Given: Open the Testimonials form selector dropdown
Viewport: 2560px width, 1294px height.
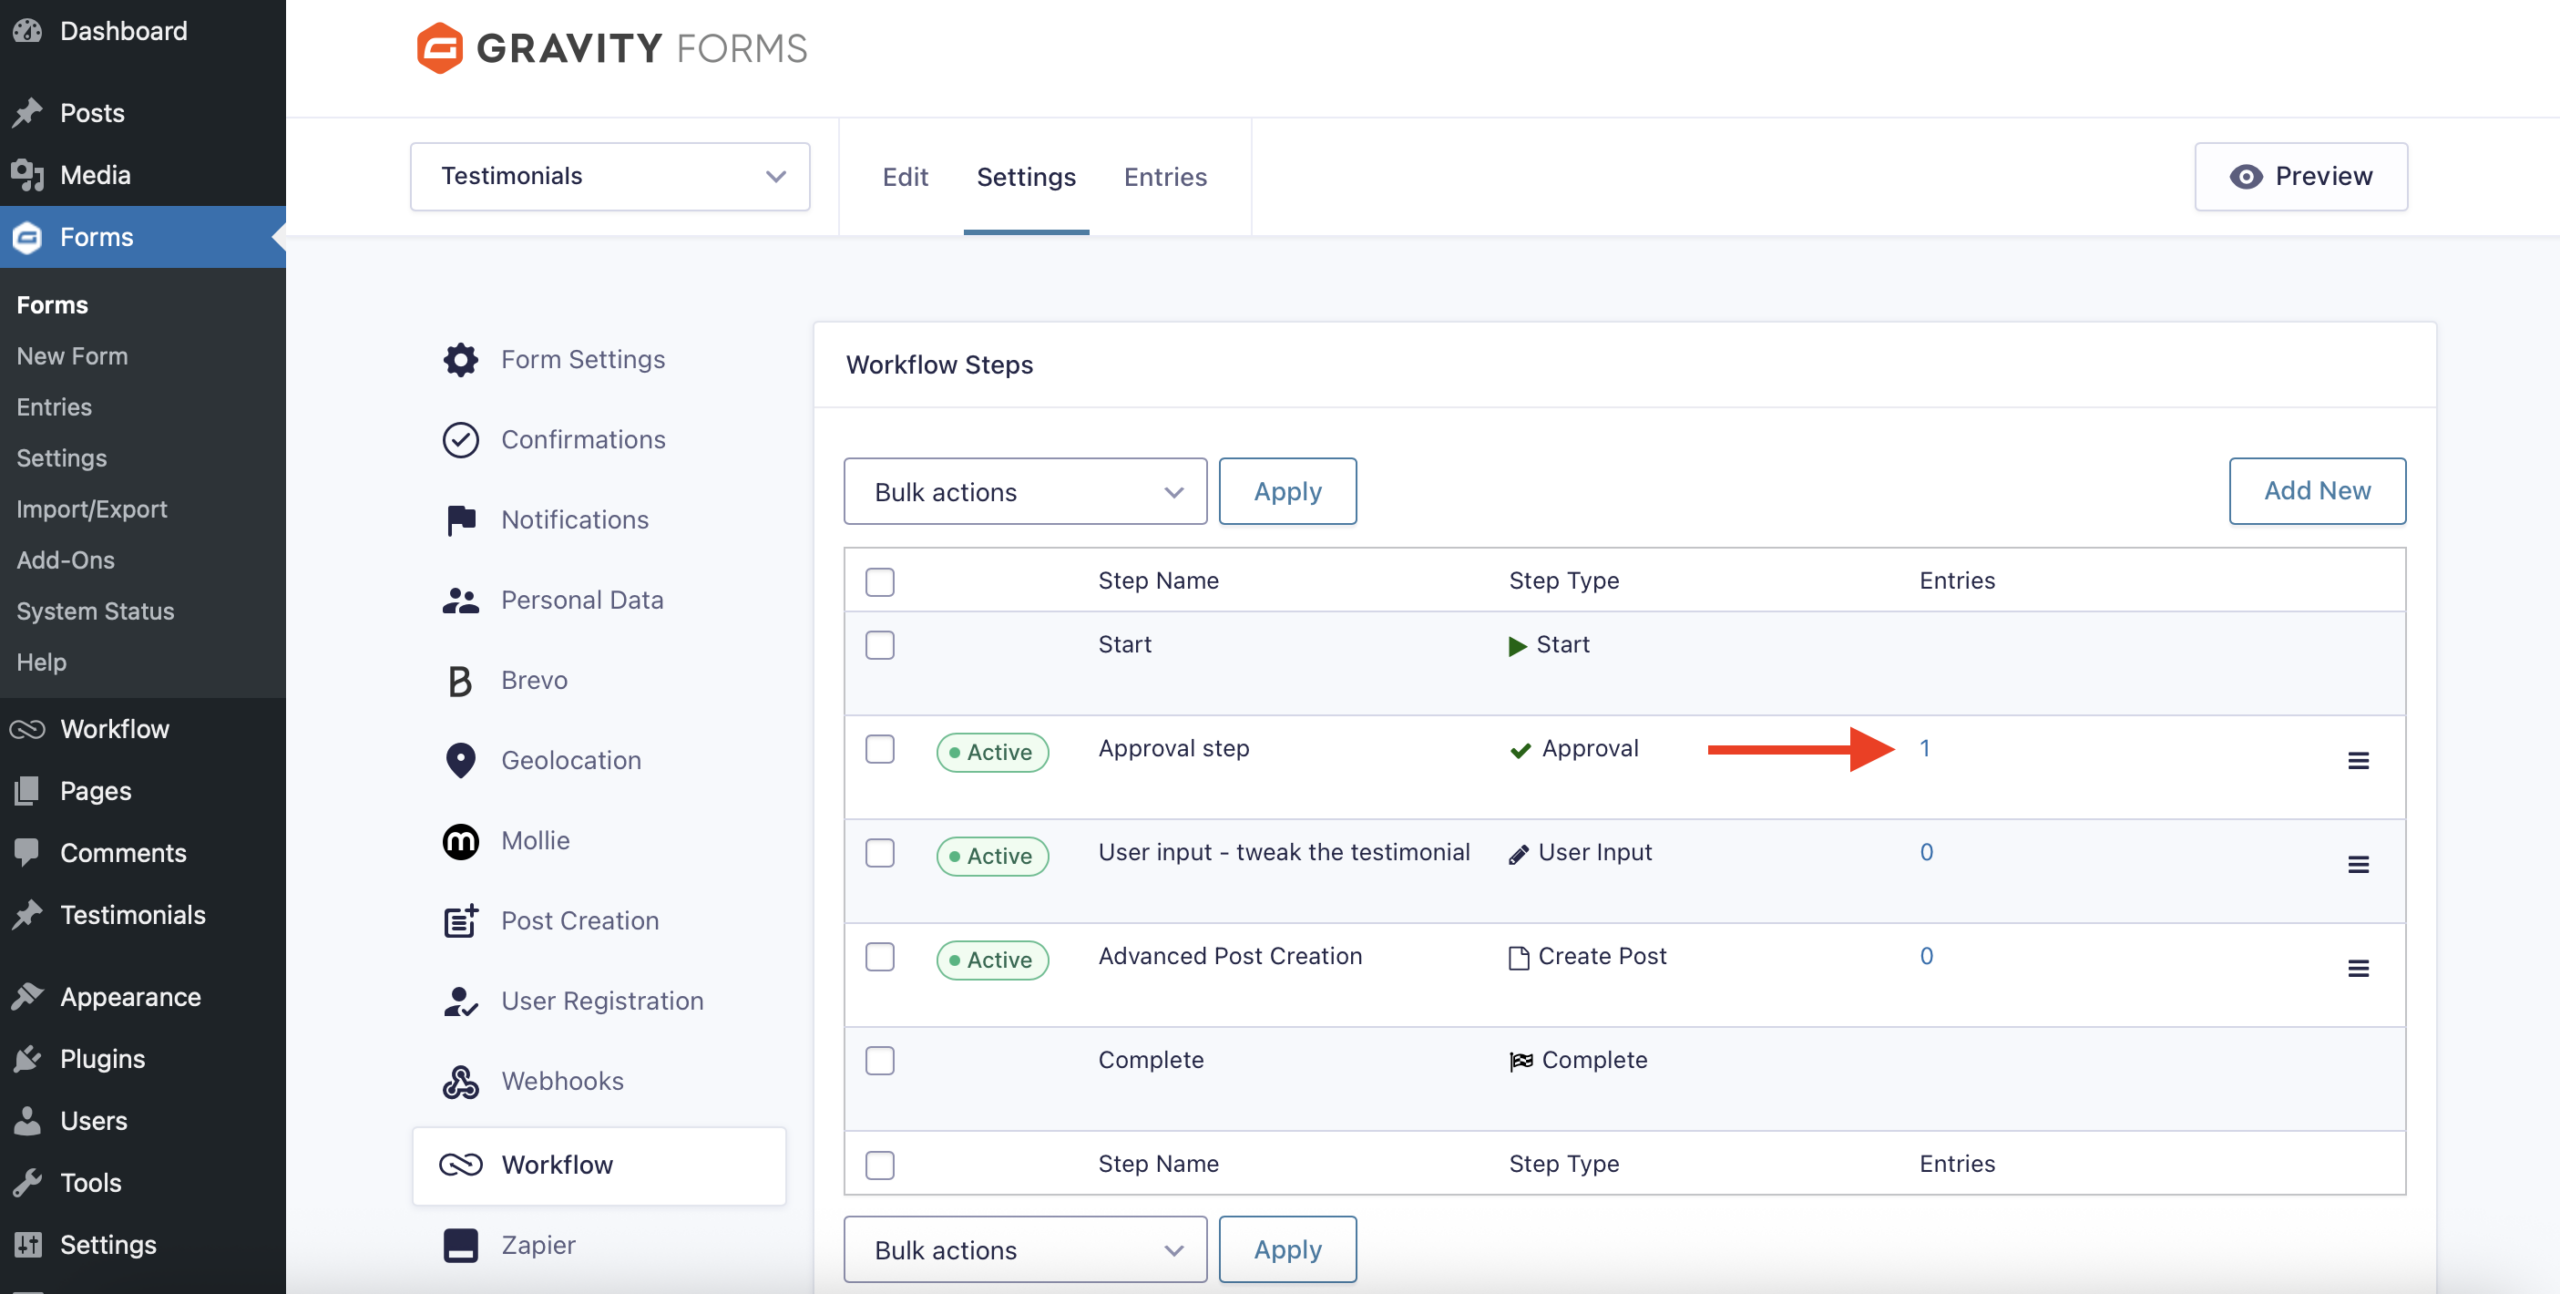Looking at the screenshot, I should pyautogui.click(x=609, y=176).
